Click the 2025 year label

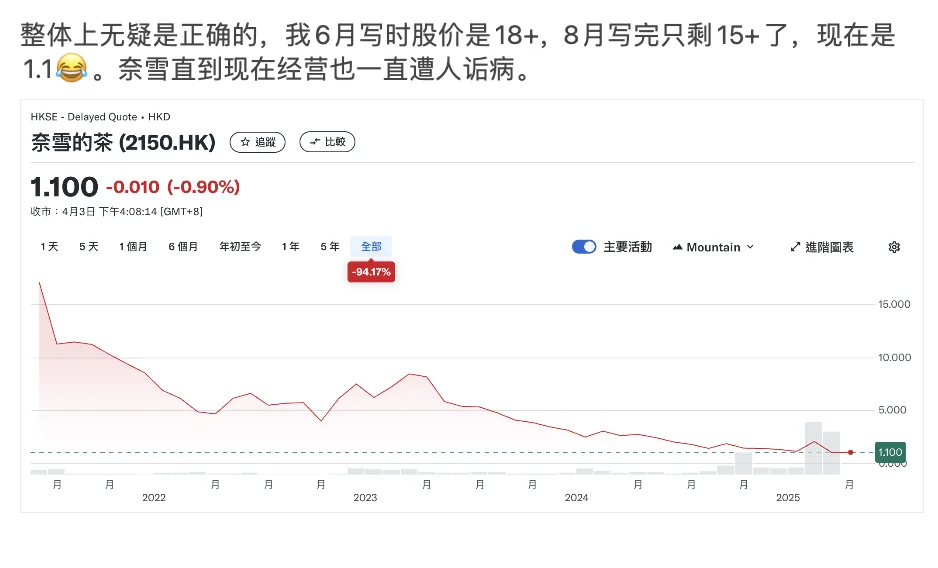(x=788, y=497)
